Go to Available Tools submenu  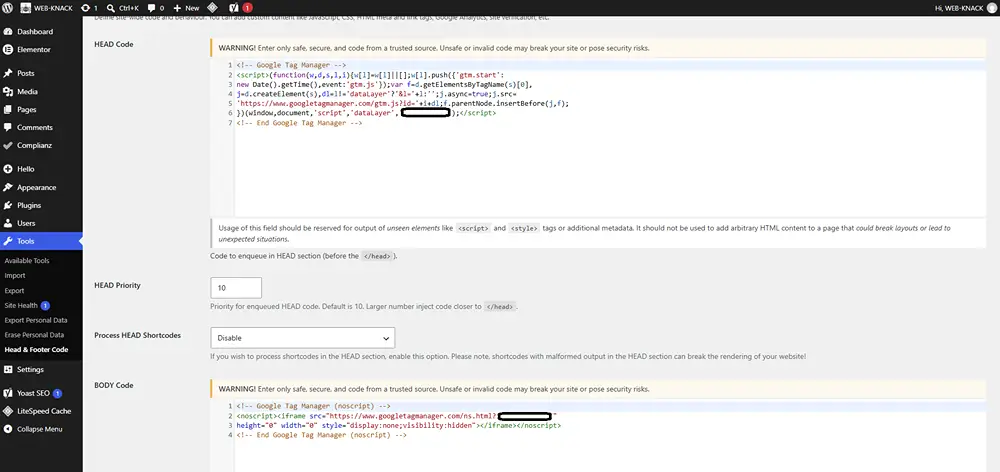pyautogui.click(x=27, y=261)
